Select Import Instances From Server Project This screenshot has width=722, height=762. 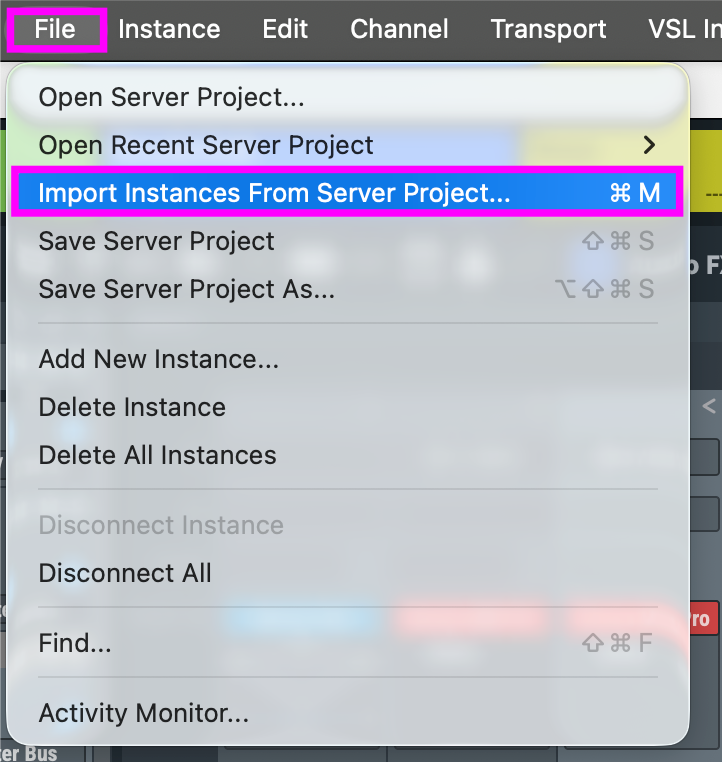274,193
